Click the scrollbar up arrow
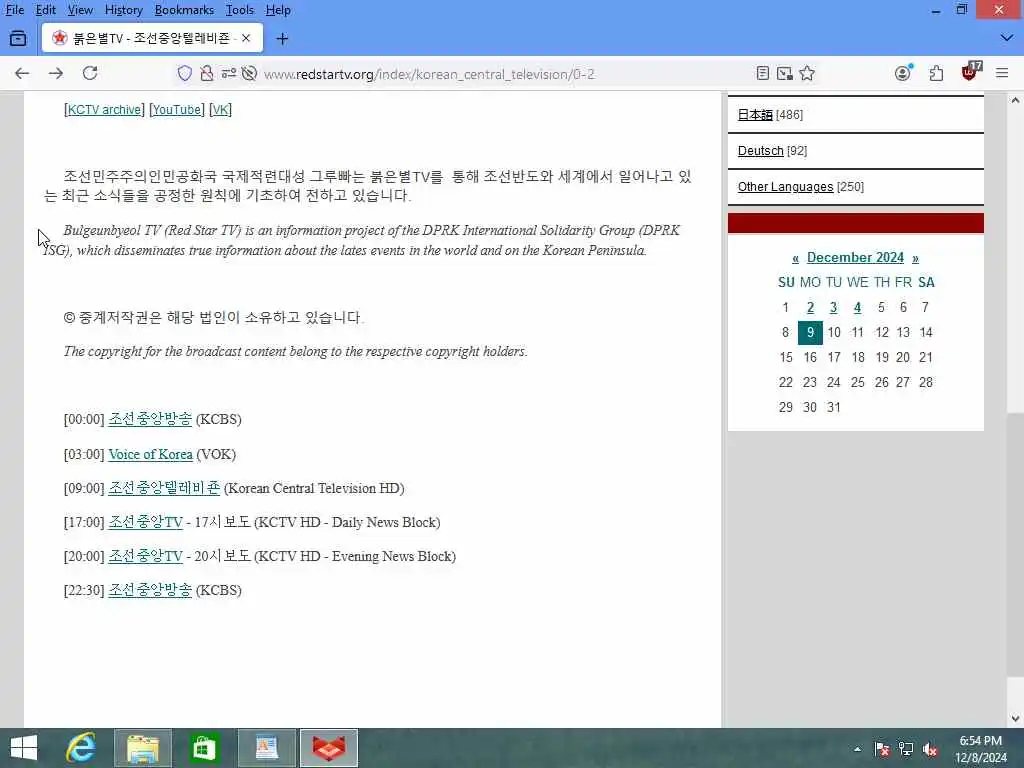The image size is (1024, 768). click(1015, 100)
